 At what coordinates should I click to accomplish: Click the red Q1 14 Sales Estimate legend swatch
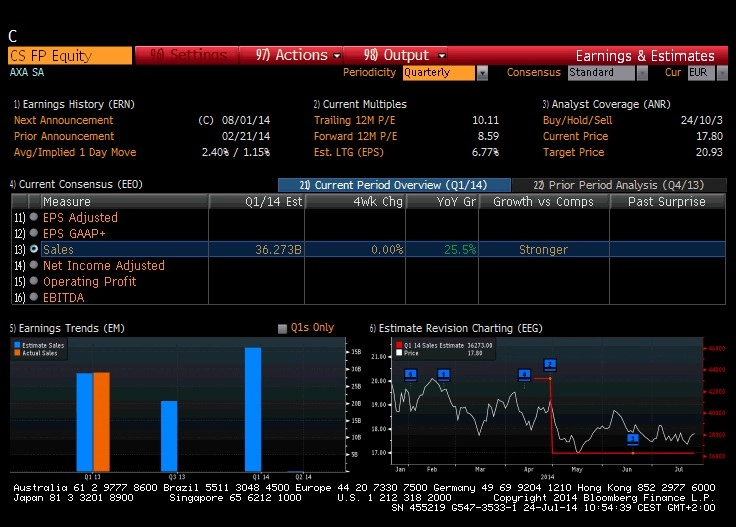[399, 345]
